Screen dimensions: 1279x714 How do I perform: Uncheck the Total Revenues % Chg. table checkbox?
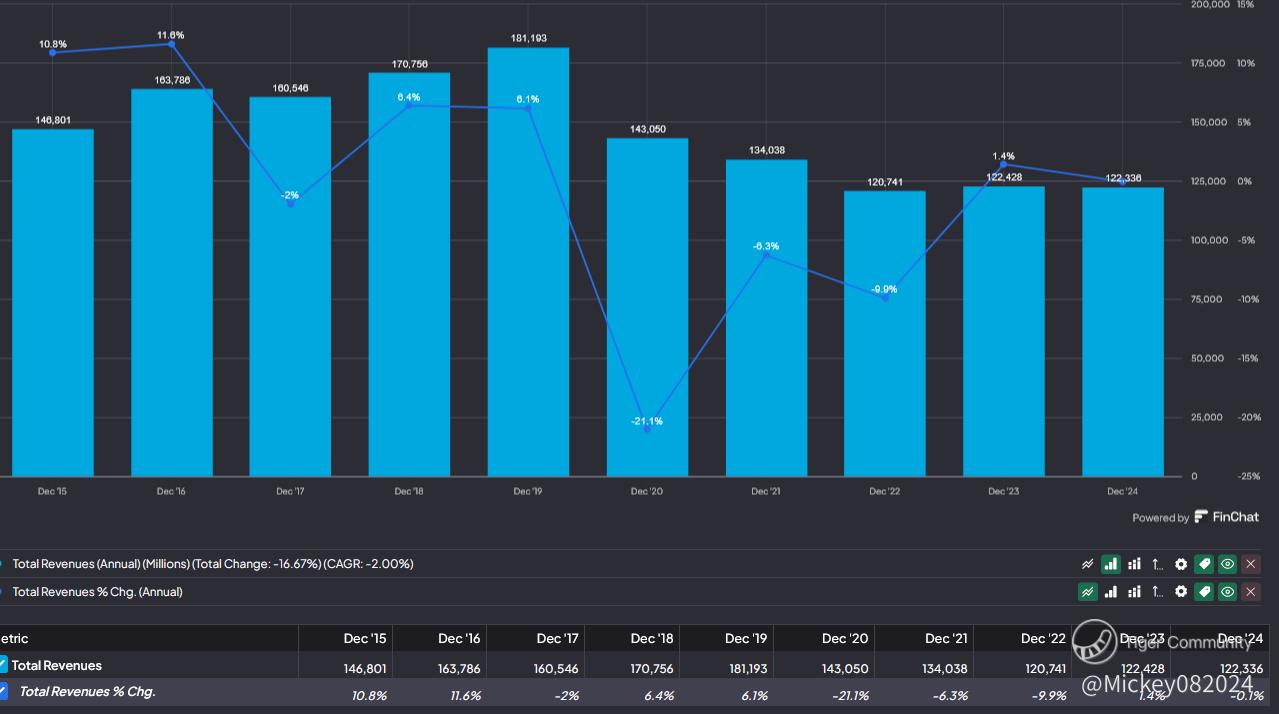click(3, 691)
